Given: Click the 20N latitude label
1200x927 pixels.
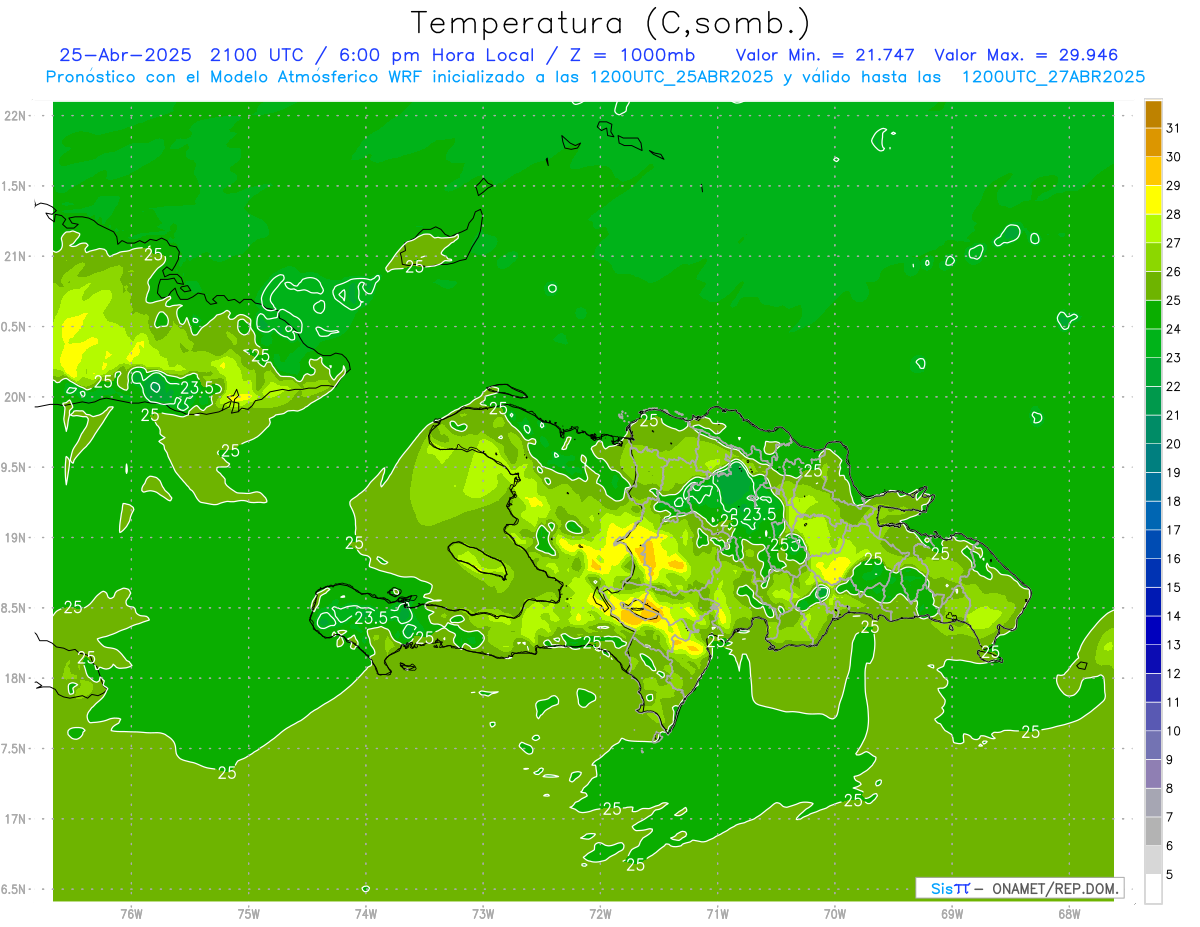Looking at the screenshot, I should point(16,397).
